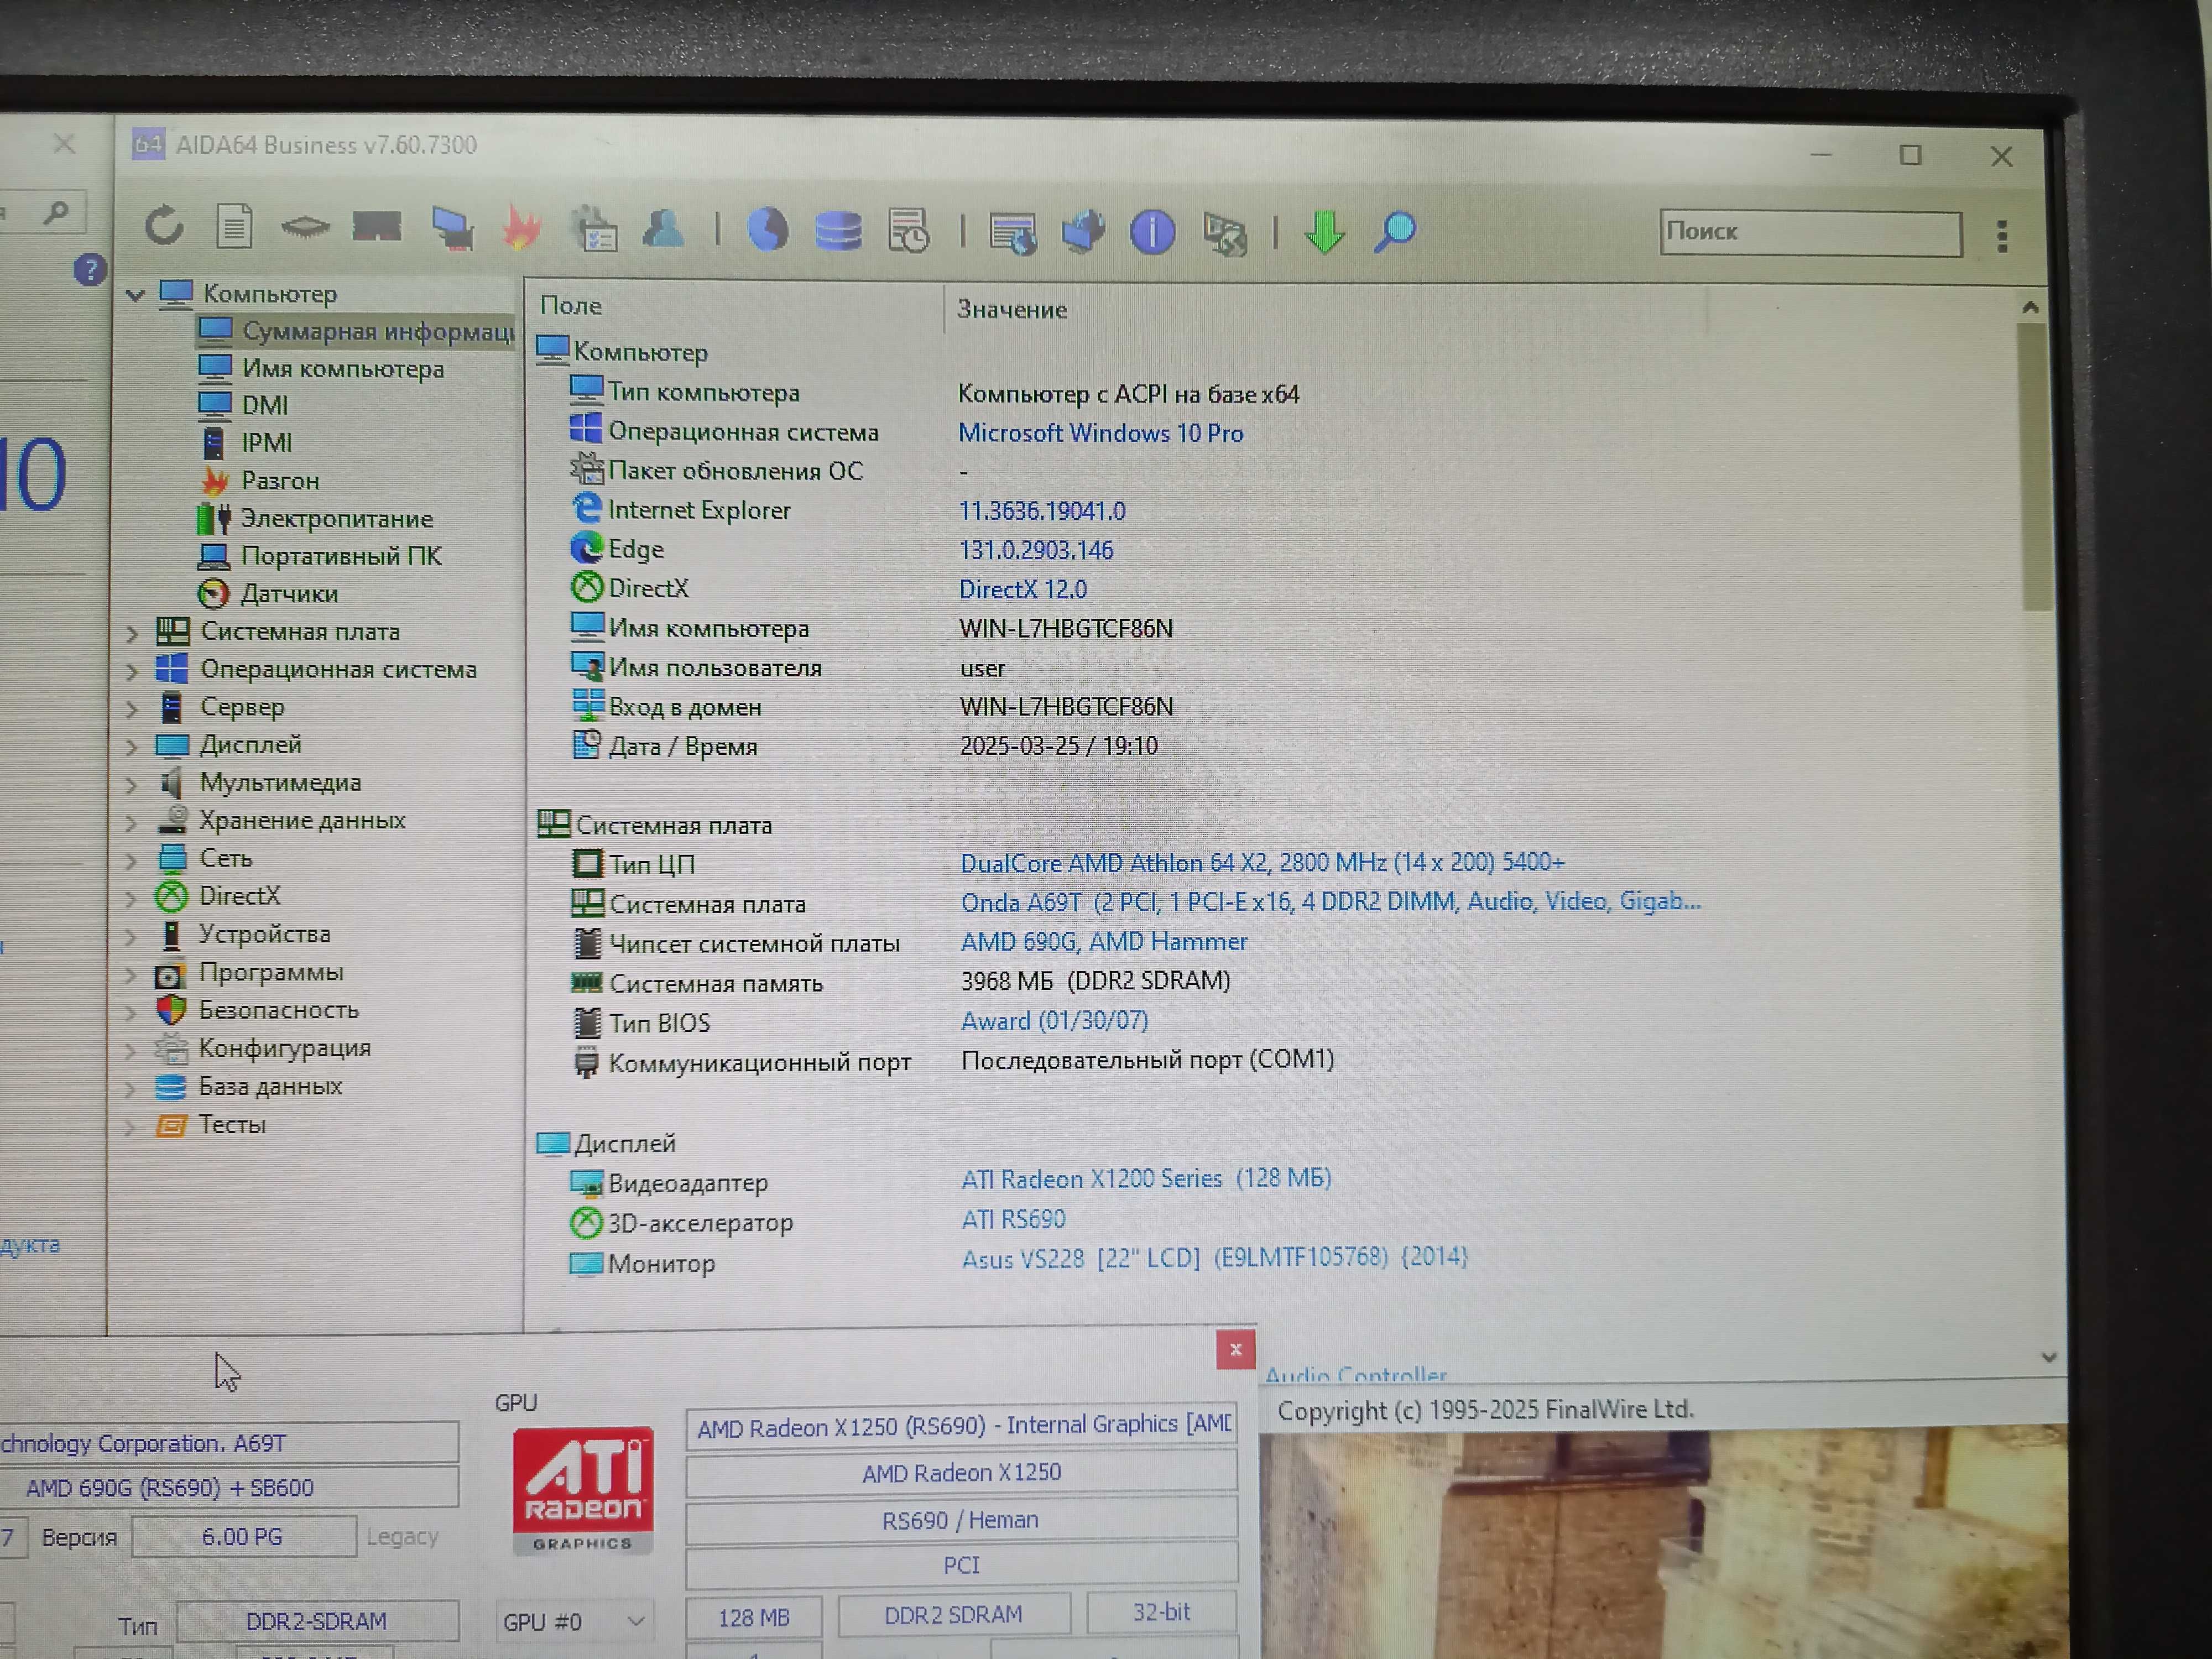Open the three-dot menu next to search
Viewport: 2212px width, 1659px height.
(x=2003, y=236)
